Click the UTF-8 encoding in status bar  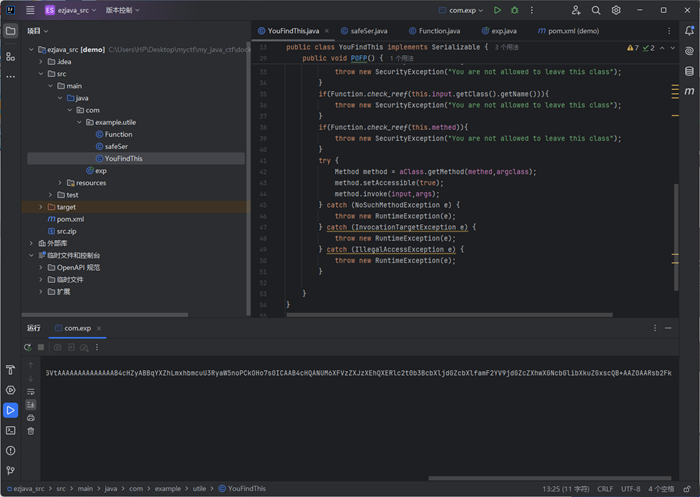click(630, 489)
